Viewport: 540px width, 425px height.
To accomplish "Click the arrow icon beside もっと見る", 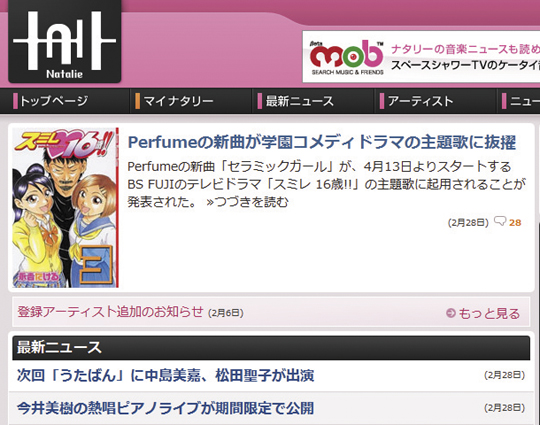I will click(451, 313).
